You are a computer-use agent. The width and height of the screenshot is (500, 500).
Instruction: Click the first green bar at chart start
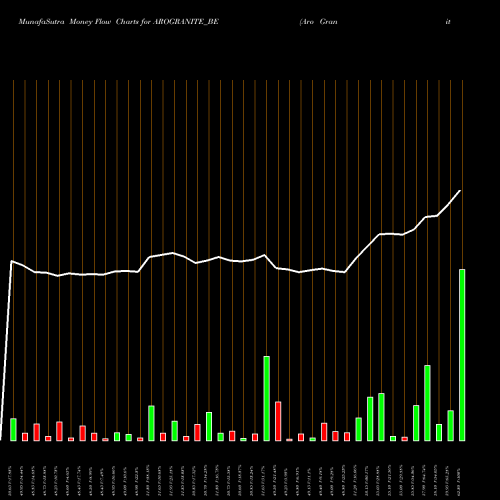14,430
